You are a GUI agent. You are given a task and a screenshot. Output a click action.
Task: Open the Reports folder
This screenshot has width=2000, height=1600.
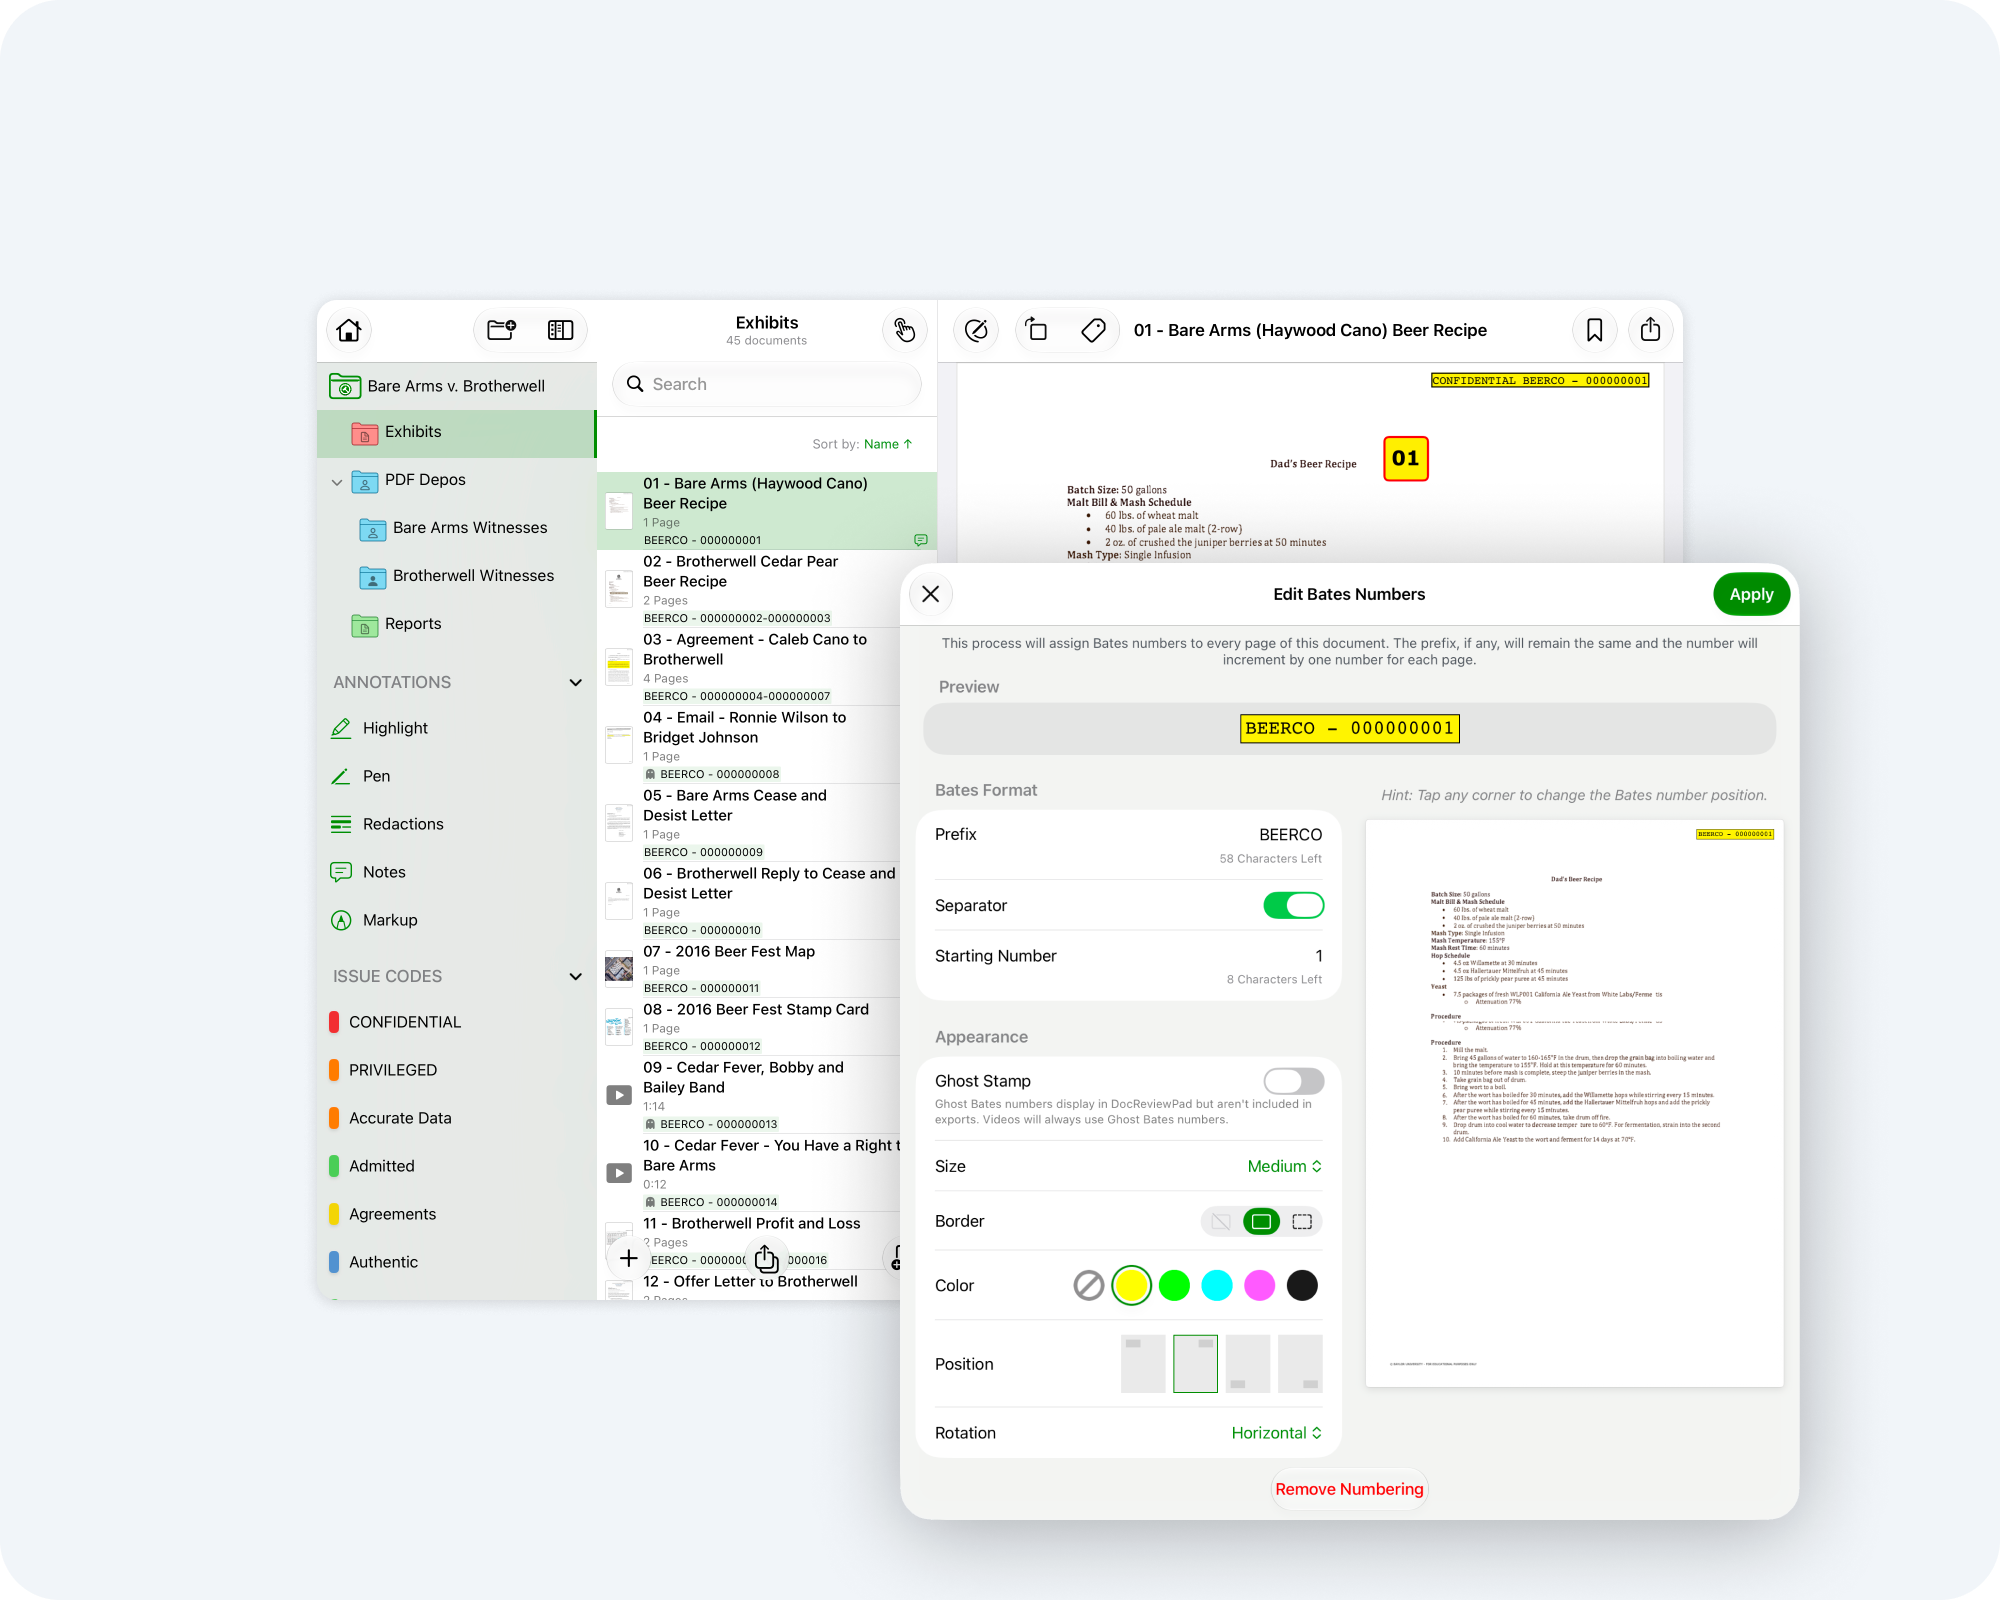coord(456,624)
